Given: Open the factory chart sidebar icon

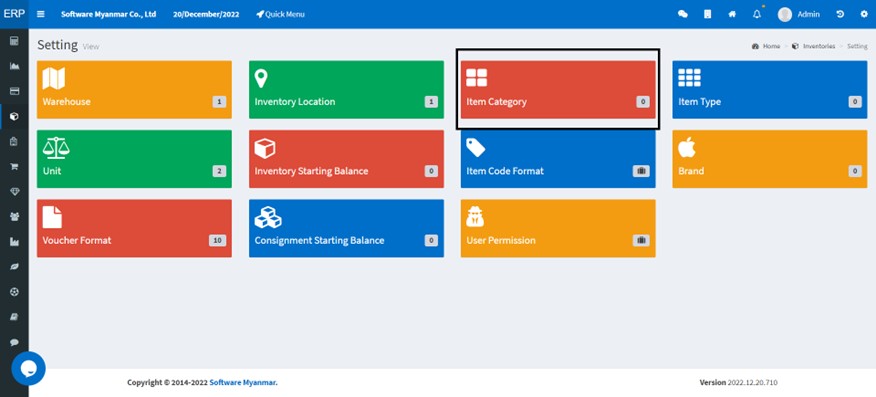Looking at the screenshot, I should click(15, 242).
